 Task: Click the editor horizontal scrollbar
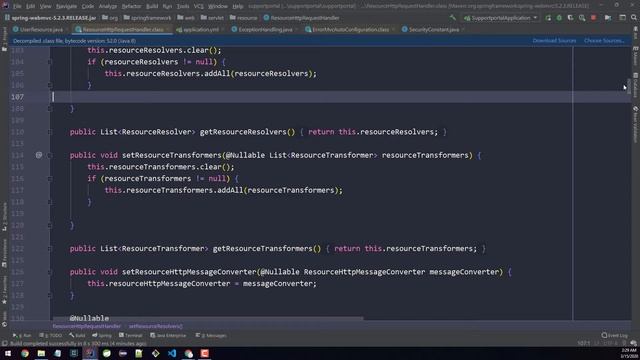click(207, 318)
